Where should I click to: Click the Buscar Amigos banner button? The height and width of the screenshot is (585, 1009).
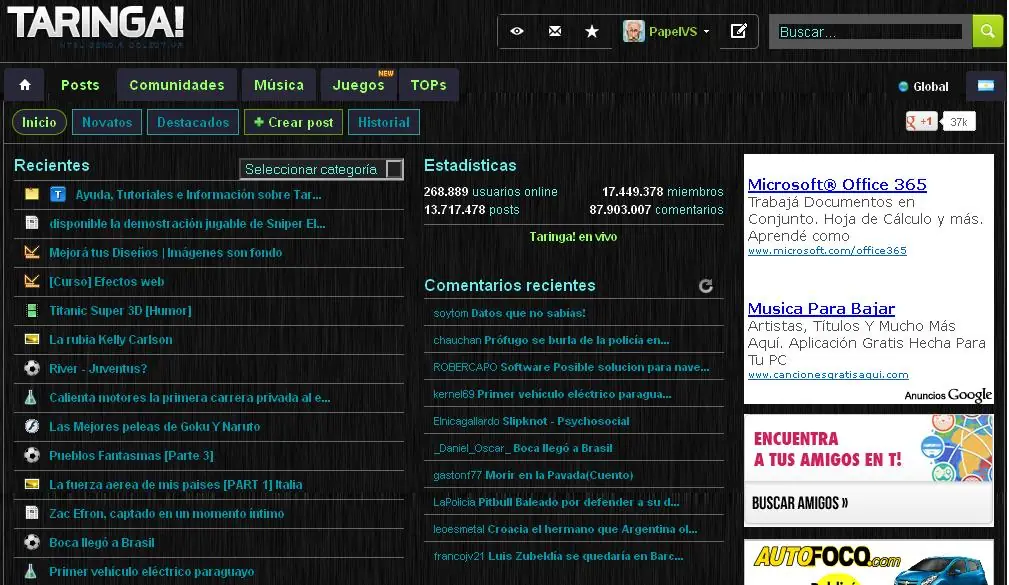[x=800, y=503]
